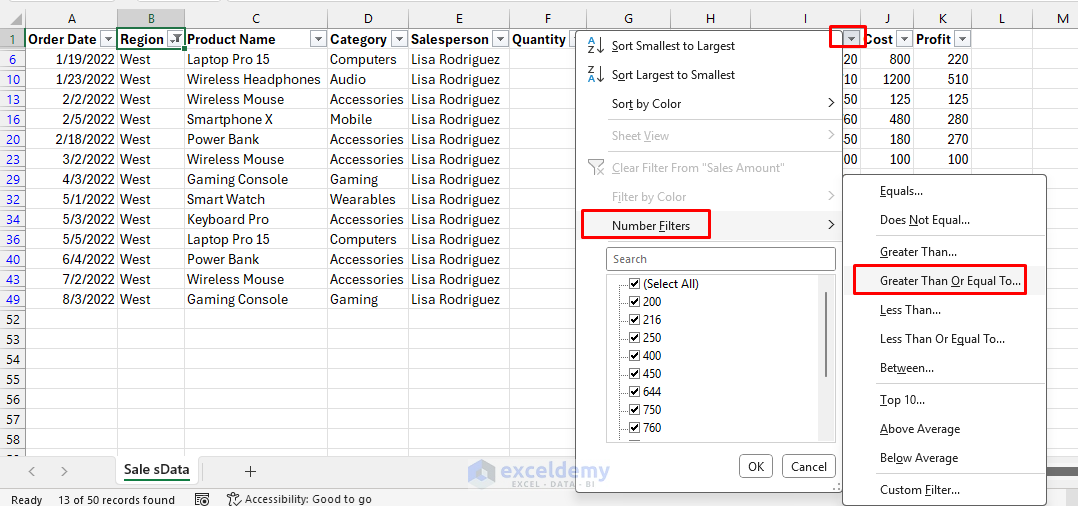Uncheck the 200 value checkbox
1078x506 pixels.
[635, 302]
